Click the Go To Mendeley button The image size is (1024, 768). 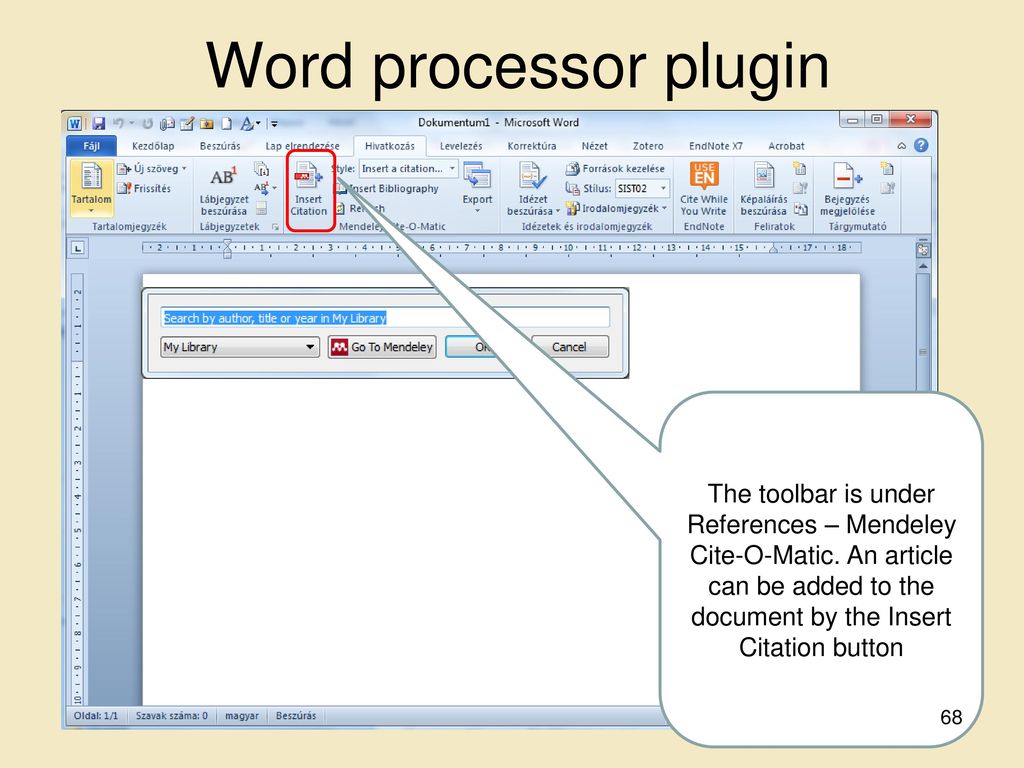(x=382, y=347)
